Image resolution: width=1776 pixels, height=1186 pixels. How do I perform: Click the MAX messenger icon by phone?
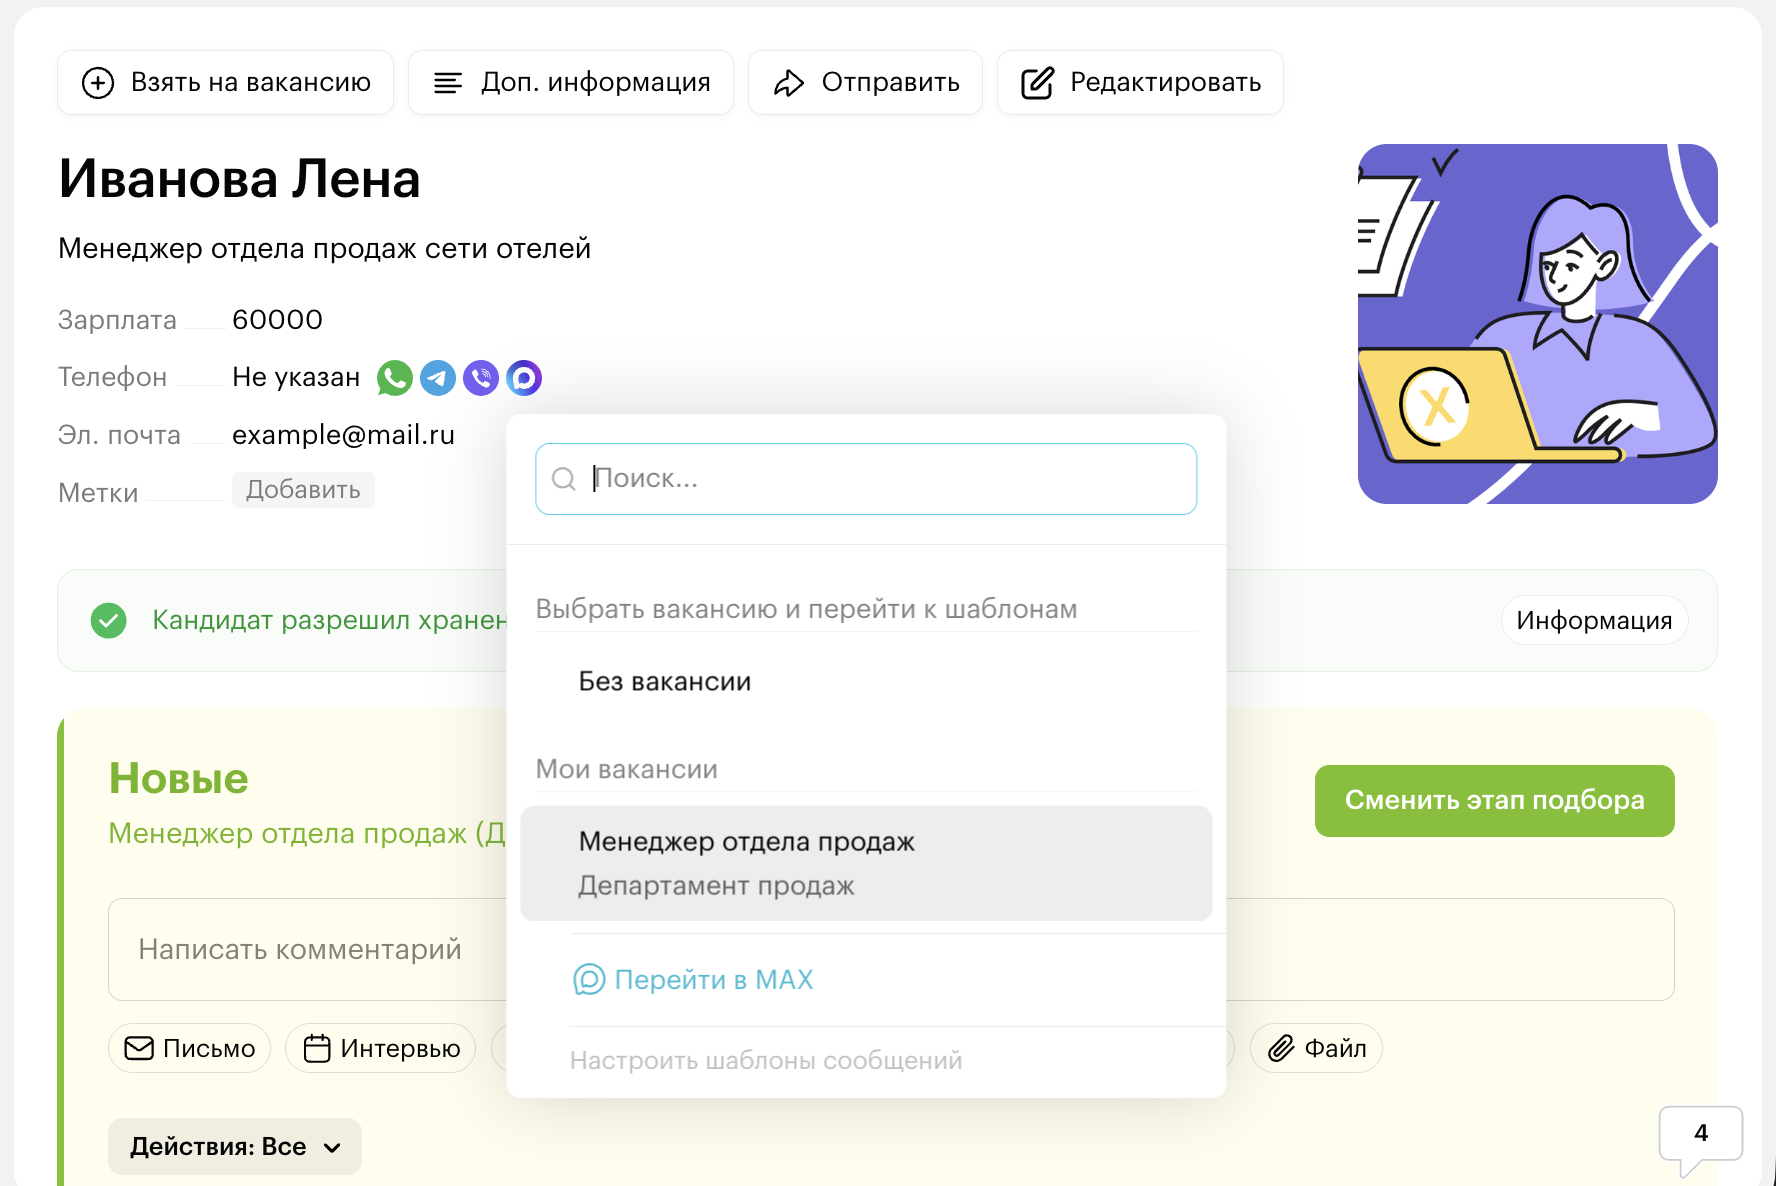pos(524,378)
